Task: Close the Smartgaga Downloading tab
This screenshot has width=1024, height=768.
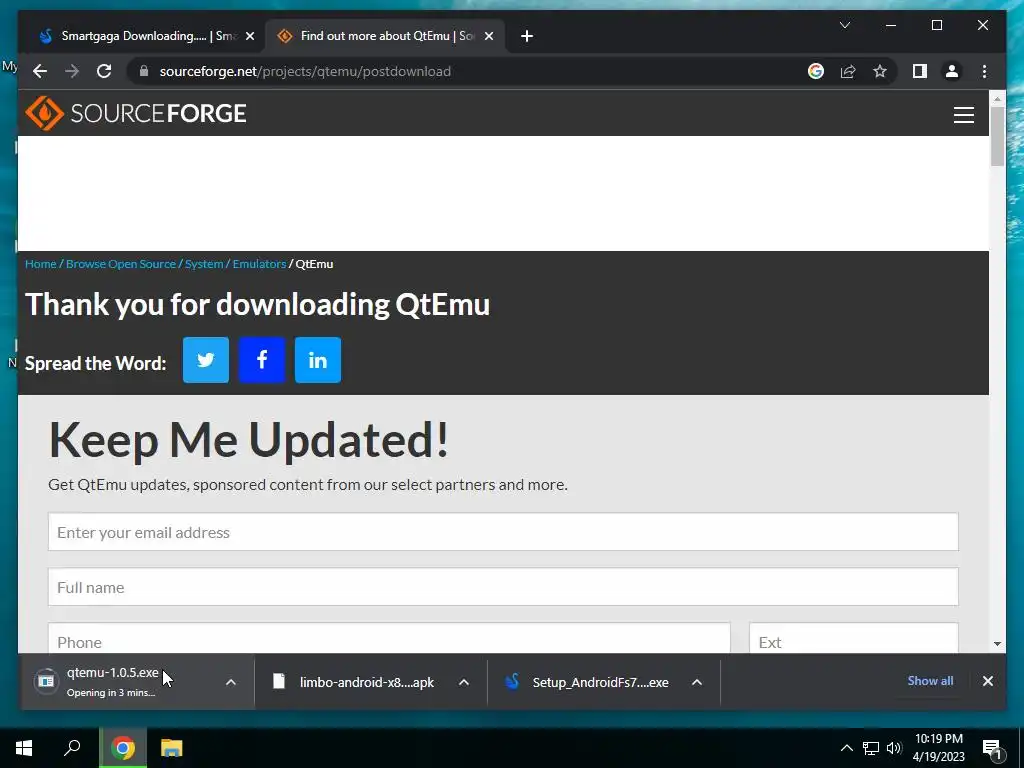Action: (249, 36)
